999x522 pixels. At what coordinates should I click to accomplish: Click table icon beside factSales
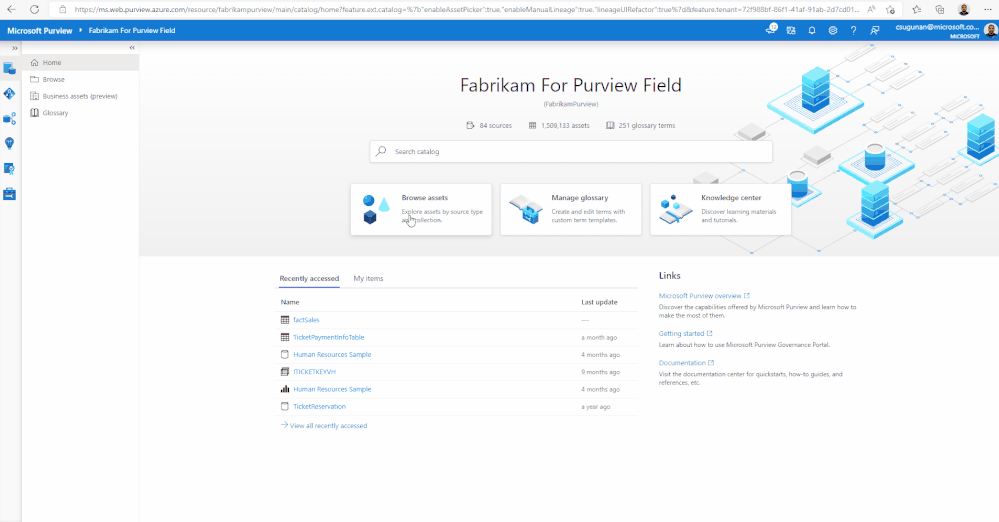point(285,320)
